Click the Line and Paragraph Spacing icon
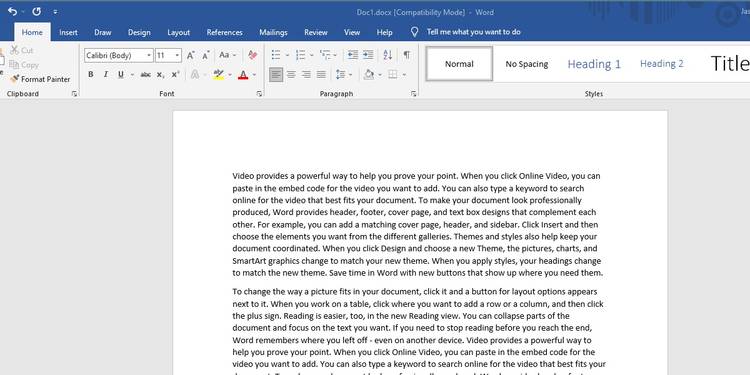This screenshot has height=375, width=750. point(341,75)
